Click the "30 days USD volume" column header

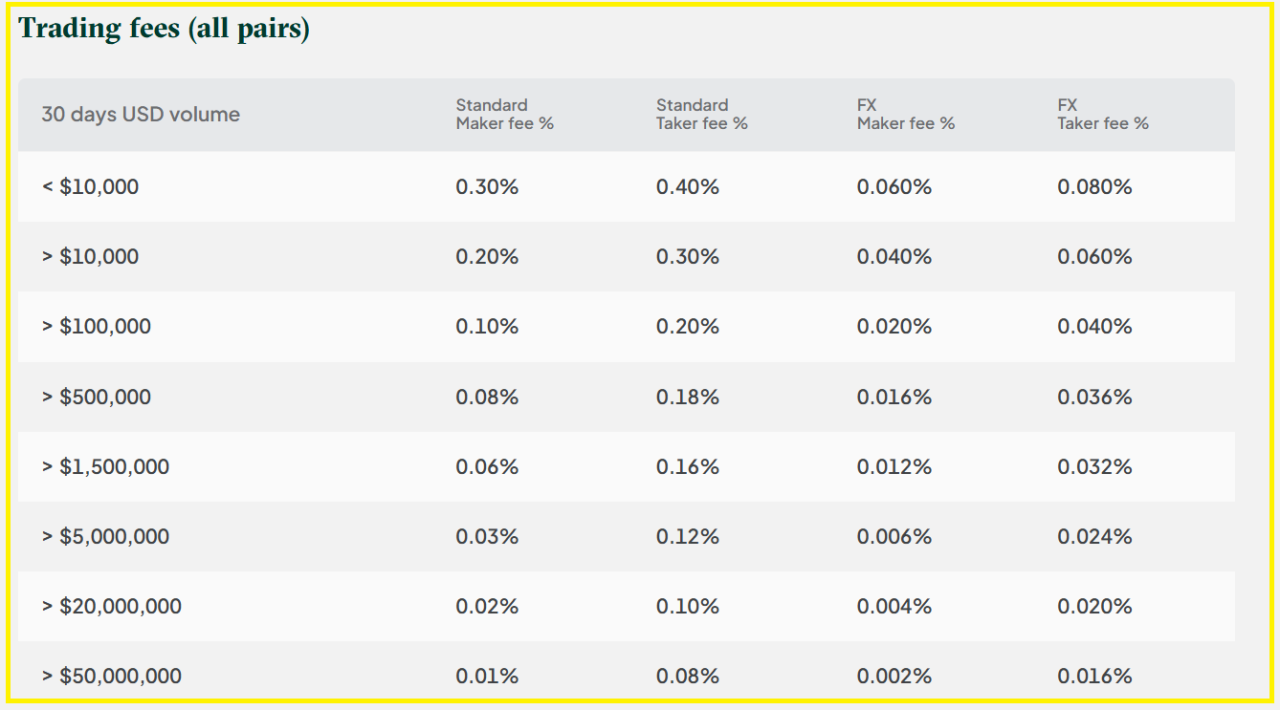tap(140, 115)
